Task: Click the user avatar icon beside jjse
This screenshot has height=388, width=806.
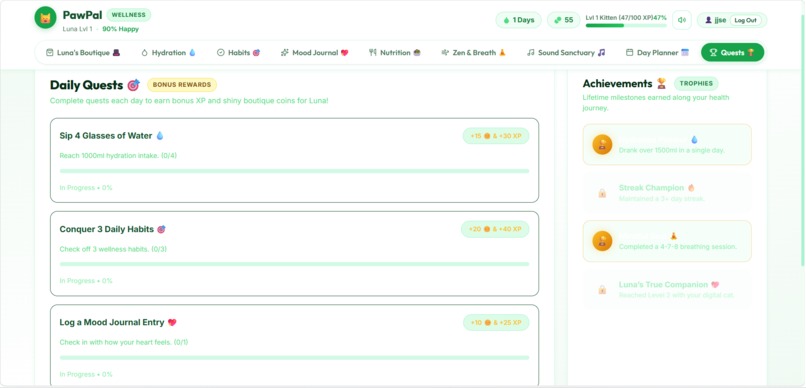Action: click(708, 20)
